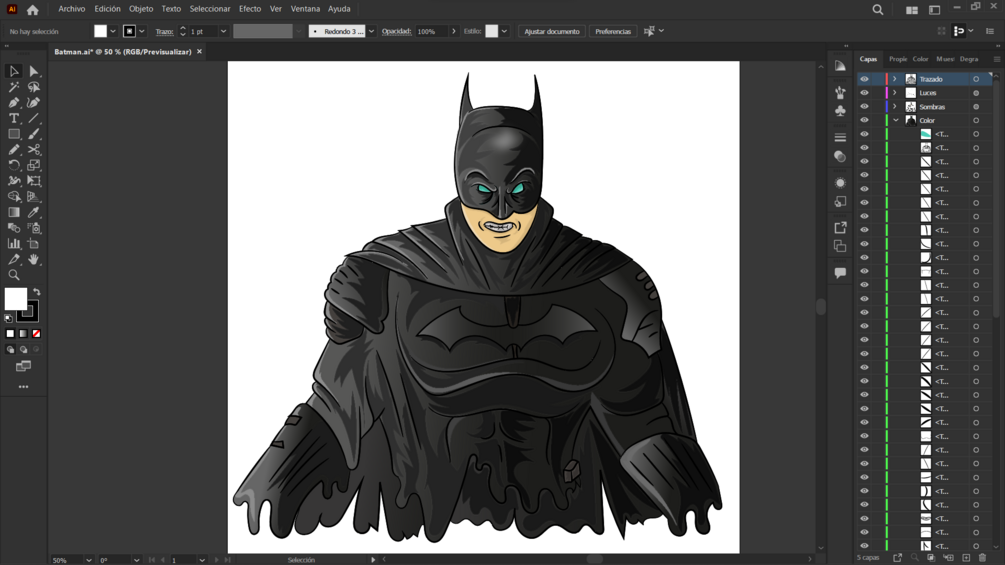1005x565 pixels.
Task: Choose the Scissors tool
Action: [33, 150]
